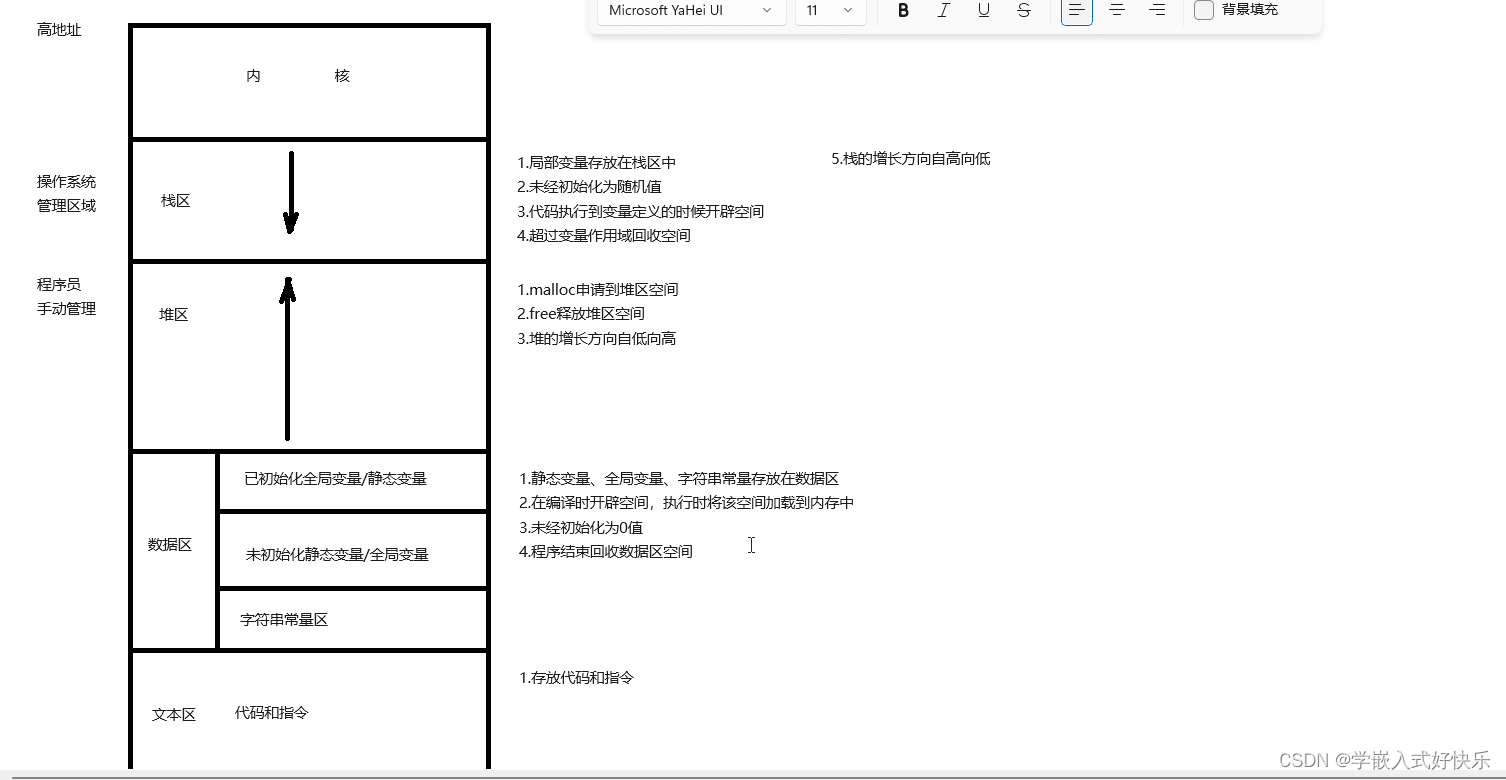The image size is (1506, 780).
Task: Click 未初始化静态变量/全局变量 text
Action: (x=337, y=554)
